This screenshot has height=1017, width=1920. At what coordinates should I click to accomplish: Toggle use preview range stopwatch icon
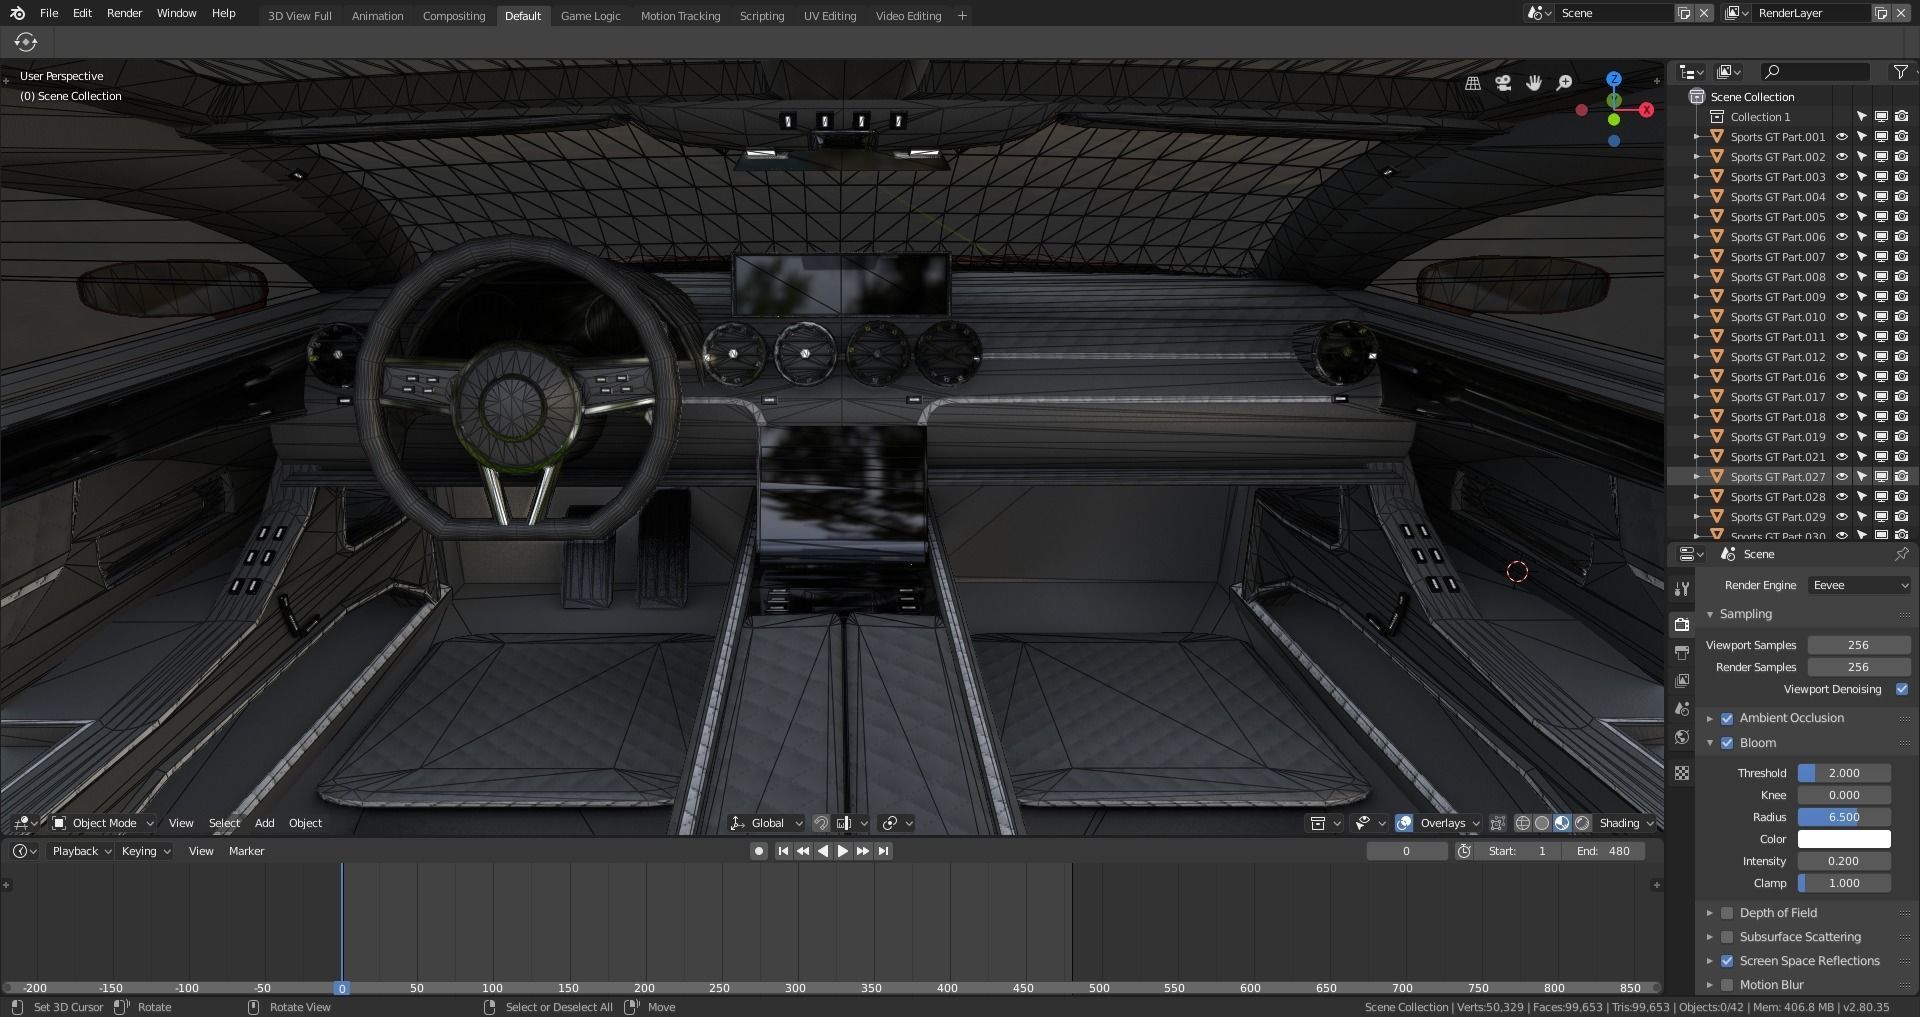(x=1464, y=851)
